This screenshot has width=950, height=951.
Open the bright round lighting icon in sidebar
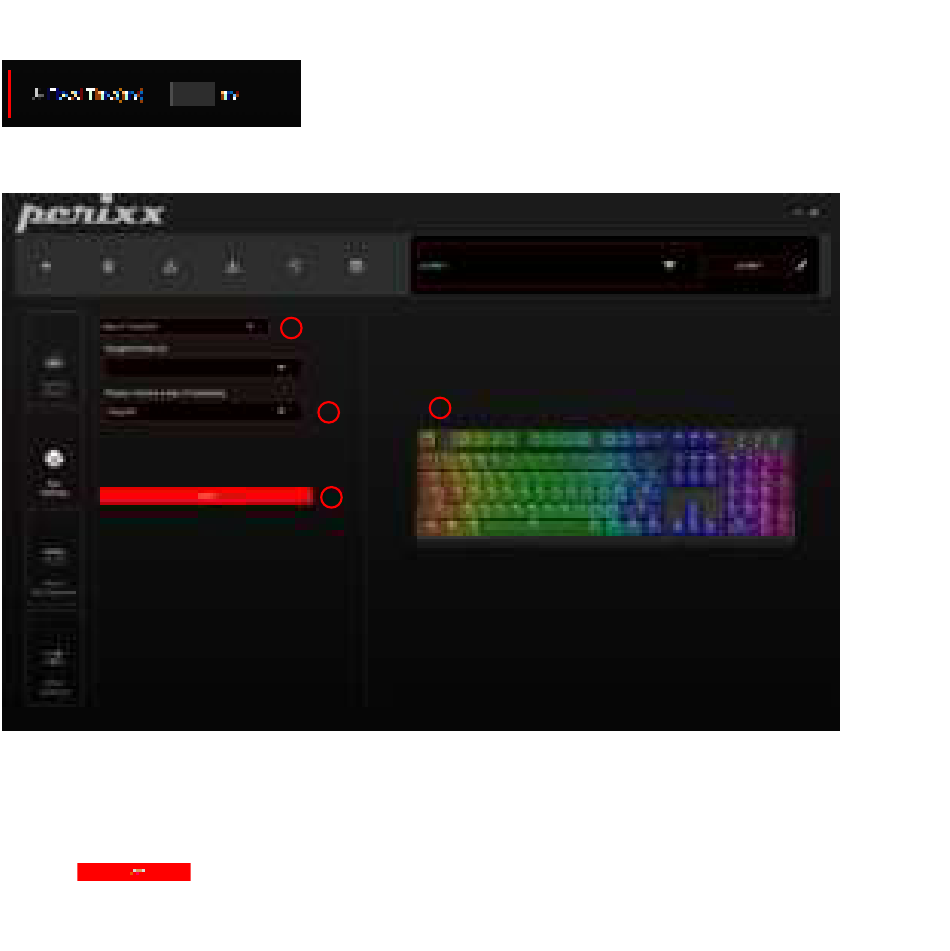54,459
